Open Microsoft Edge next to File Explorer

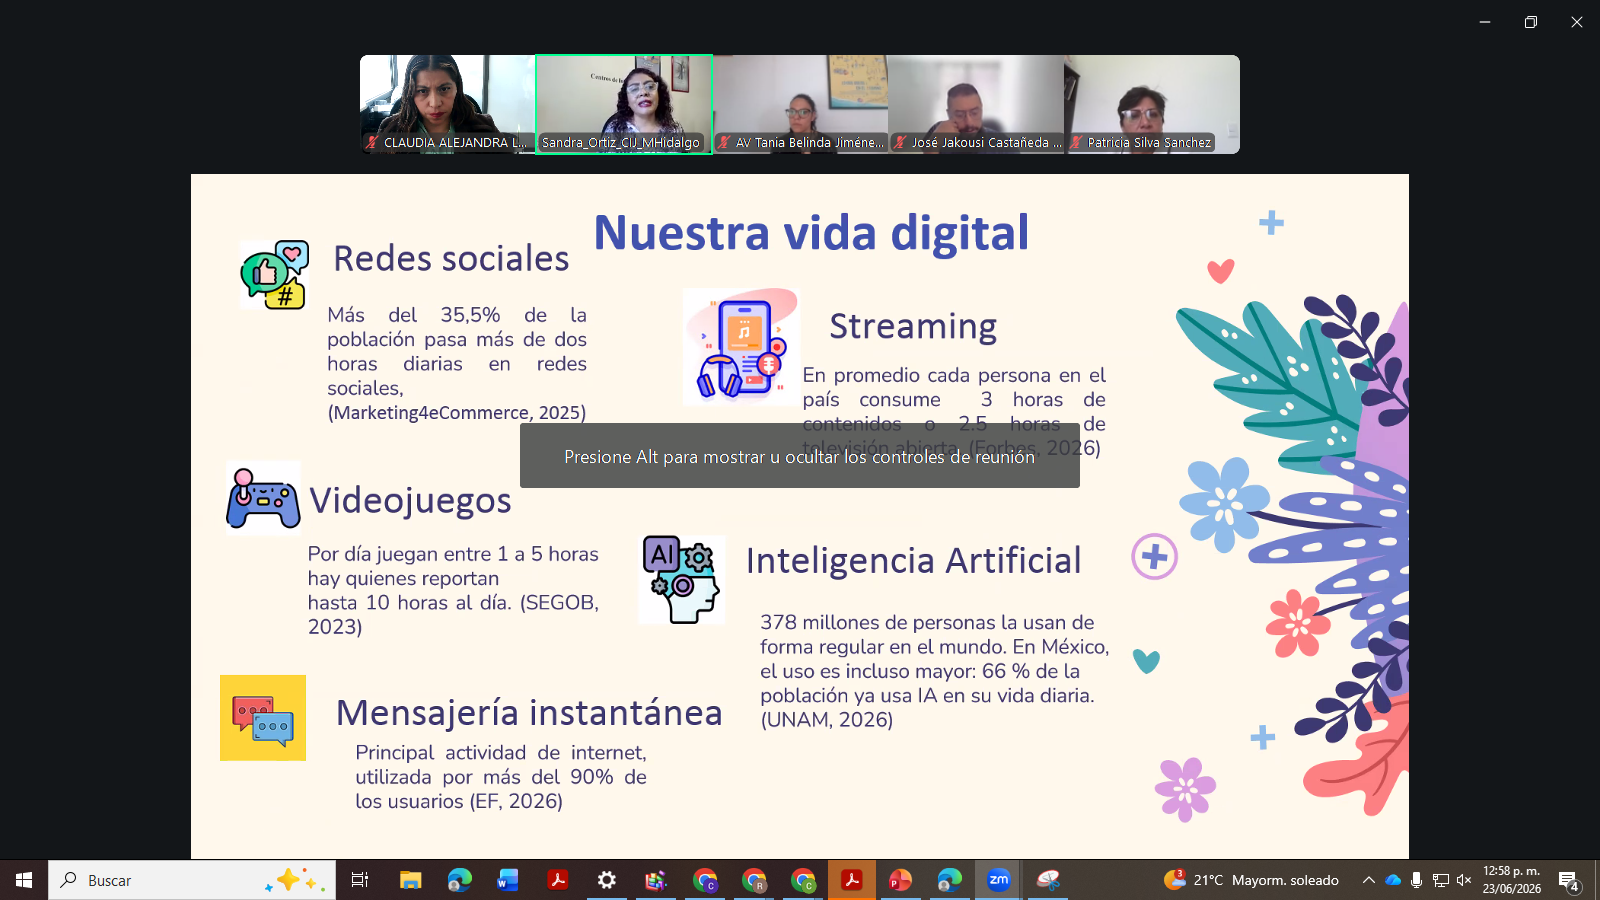pyautogui.click(x=459, y=880)
